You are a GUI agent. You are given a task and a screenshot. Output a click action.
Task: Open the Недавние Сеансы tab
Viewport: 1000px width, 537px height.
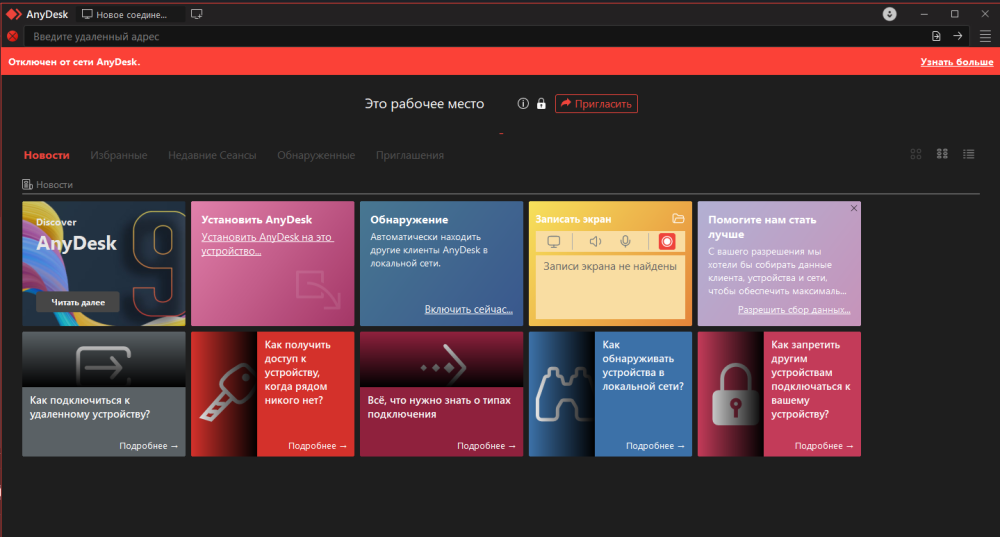point(212,155)
